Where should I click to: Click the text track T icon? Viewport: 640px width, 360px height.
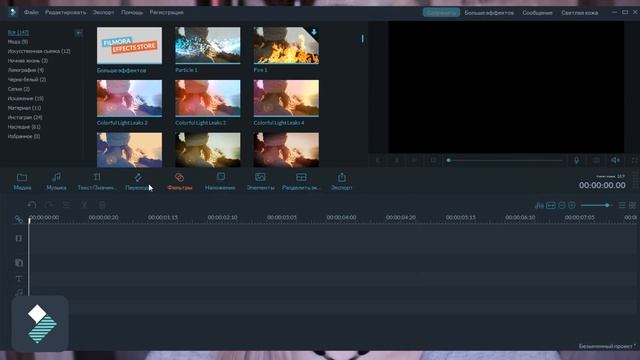(19, 278)
